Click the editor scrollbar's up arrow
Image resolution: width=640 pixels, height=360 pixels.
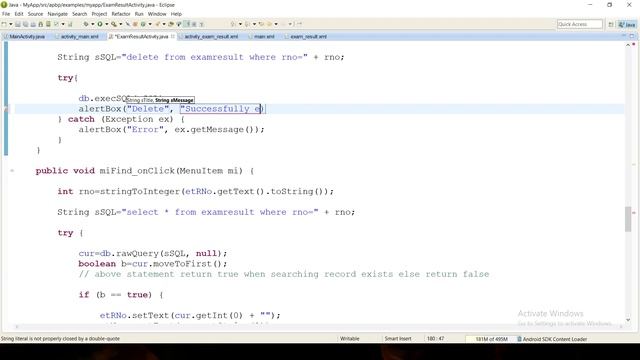628,45
